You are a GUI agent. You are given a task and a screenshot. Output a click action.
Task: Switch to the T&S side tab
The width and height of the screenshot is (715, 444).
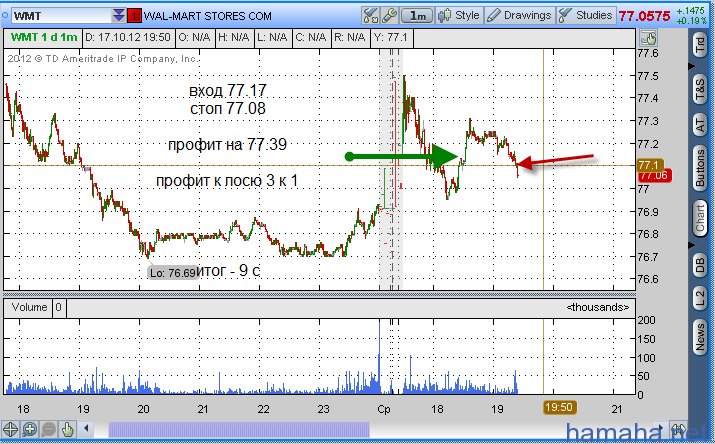point(699,89)
